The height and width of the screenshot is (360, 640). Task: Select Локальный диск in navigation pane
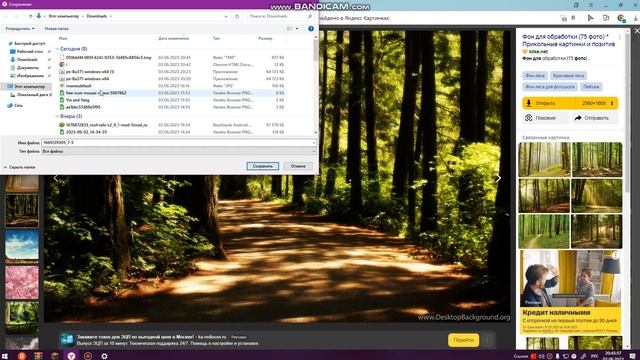tap(31, 95)
